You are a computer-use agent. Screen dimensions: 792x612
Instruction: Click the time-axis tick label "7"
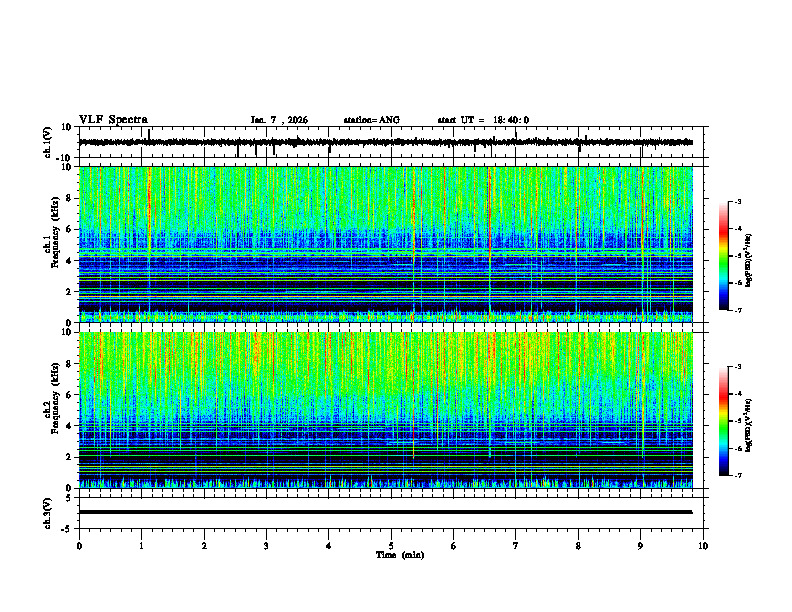click(516, 546)
